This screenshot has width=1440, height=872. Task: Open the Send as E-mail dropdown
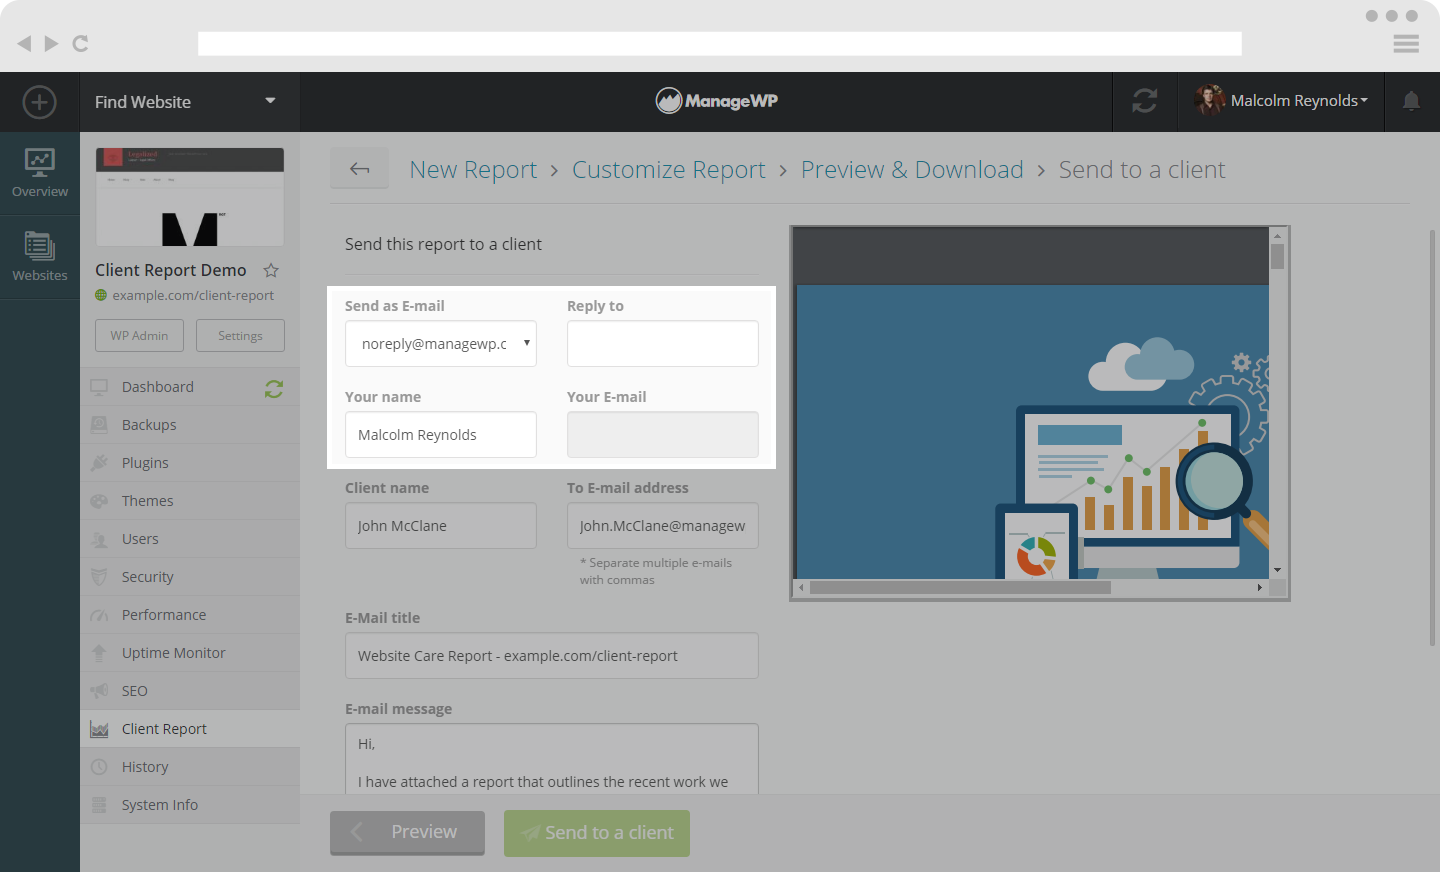click(x=441, y=343)
